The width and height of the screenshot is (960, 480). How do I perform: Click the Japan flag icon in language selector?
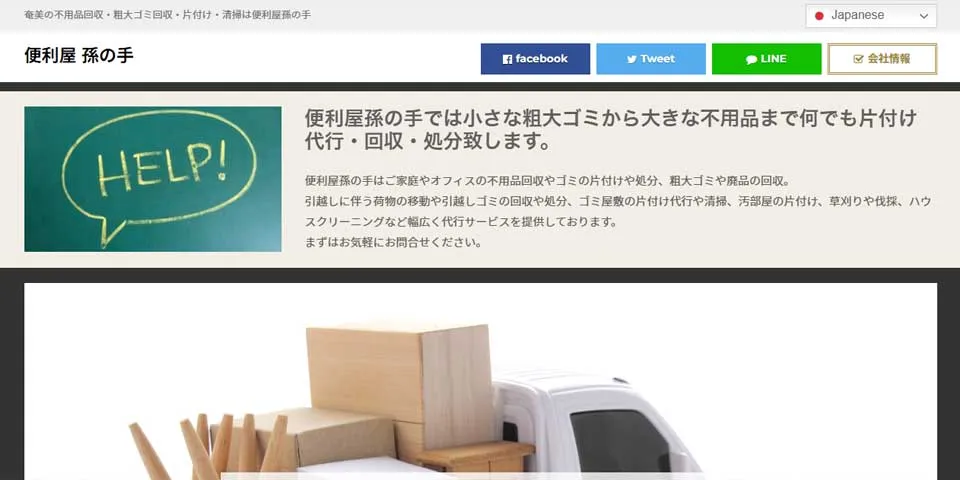point(819,16)
